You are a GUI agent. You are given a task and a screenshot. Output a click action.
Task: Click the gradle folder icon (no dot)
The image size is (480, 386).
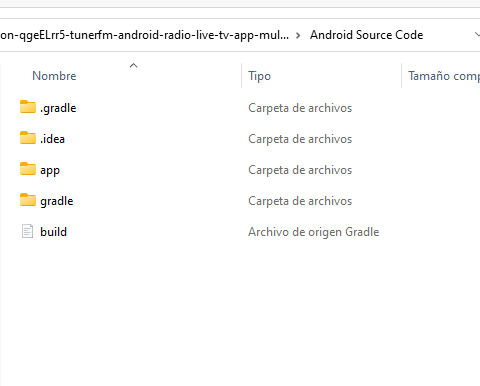28,200
